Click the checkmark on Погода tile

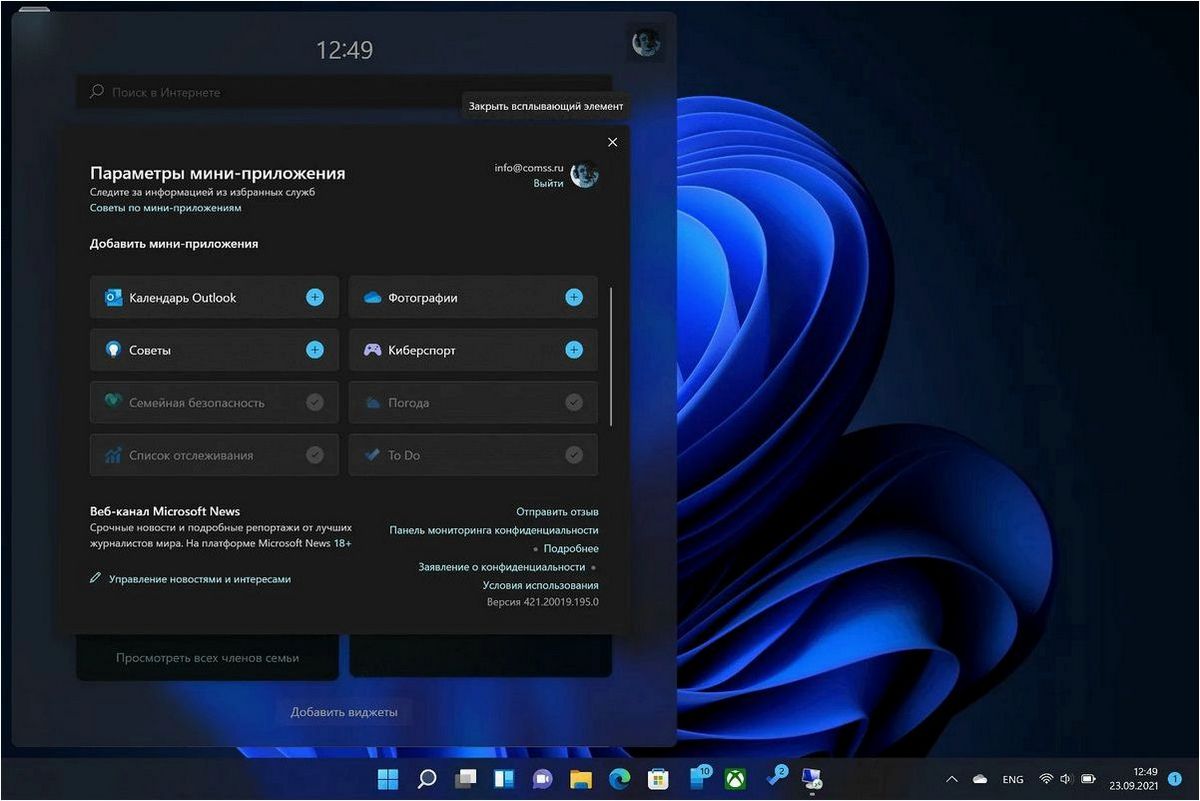point(574,402)
